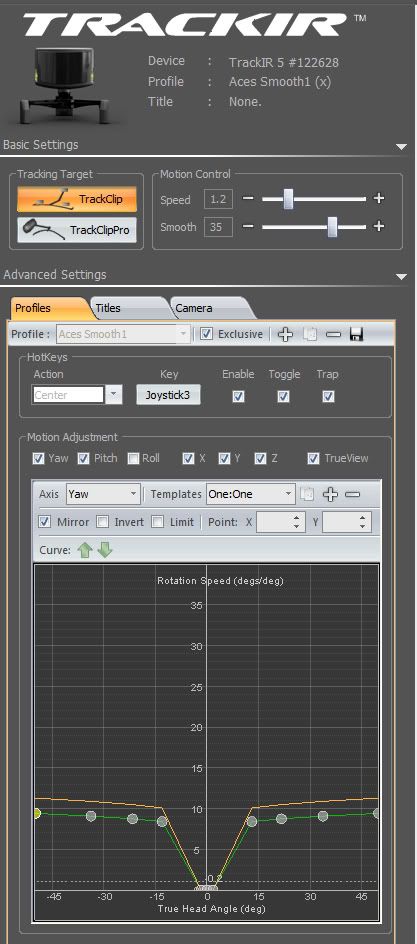Open the Axis dropdown showing Yaw
417x944 pixels.
103,494
